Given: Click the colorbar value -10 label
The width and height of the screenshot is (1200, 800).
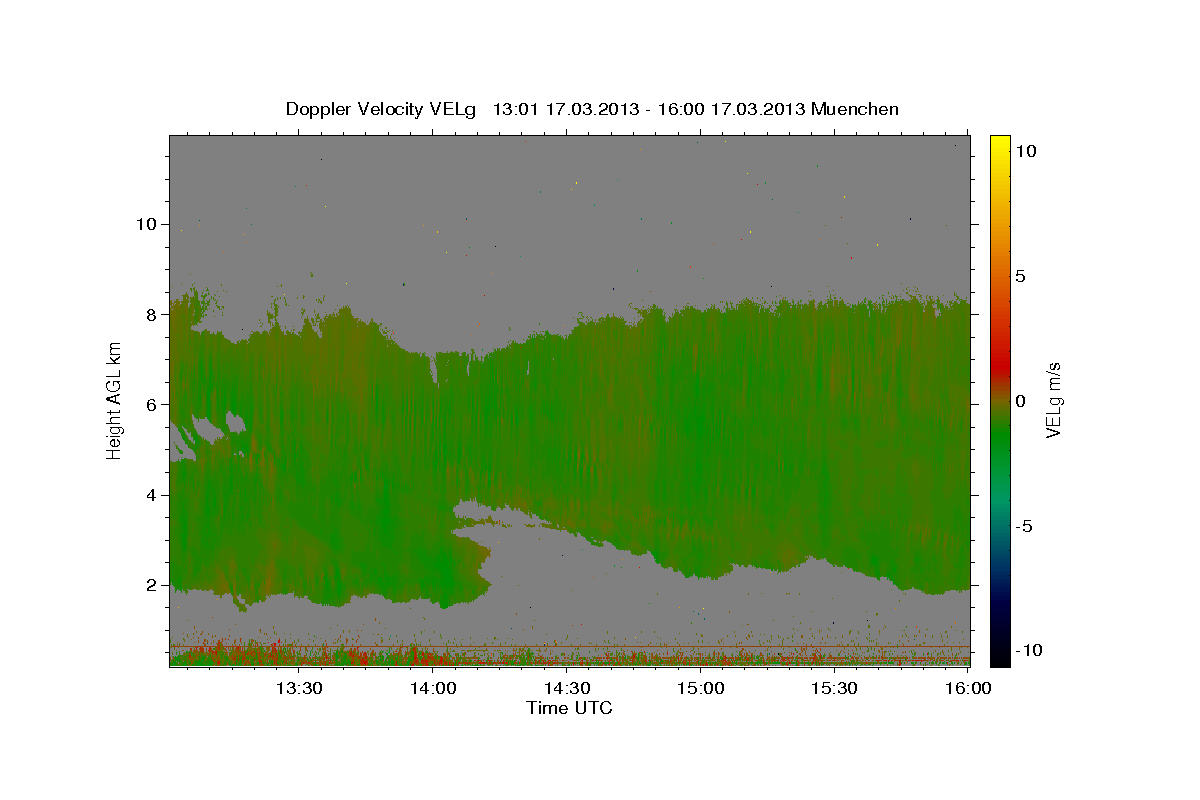Looking at the screenshot, I should click(x=1029, y=650).
